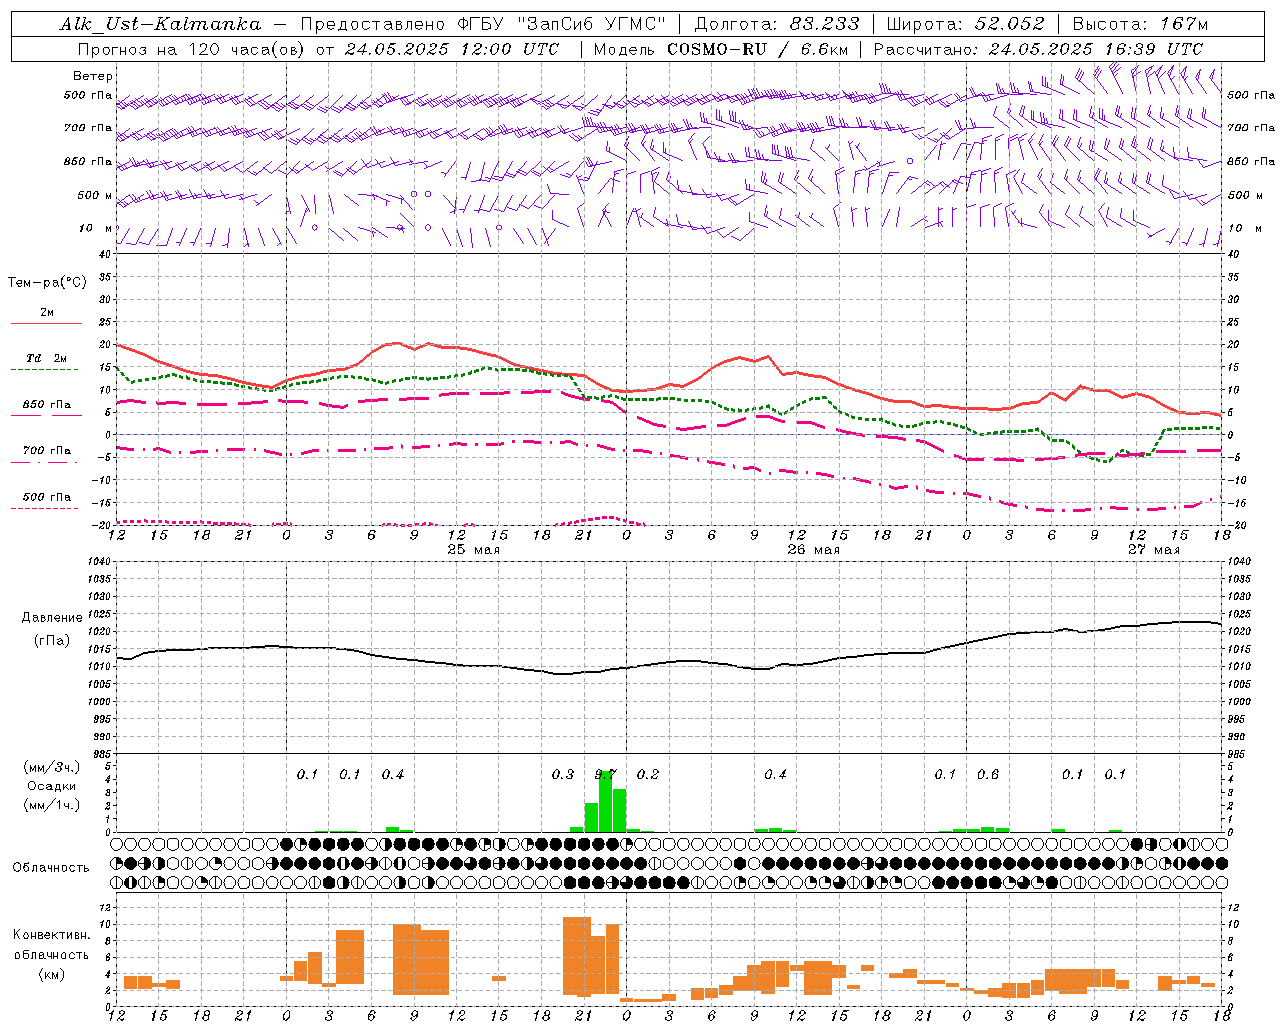Select the longitude value Долгота: 83.233
The image size is (1280, 1024).
coord(777,24)
